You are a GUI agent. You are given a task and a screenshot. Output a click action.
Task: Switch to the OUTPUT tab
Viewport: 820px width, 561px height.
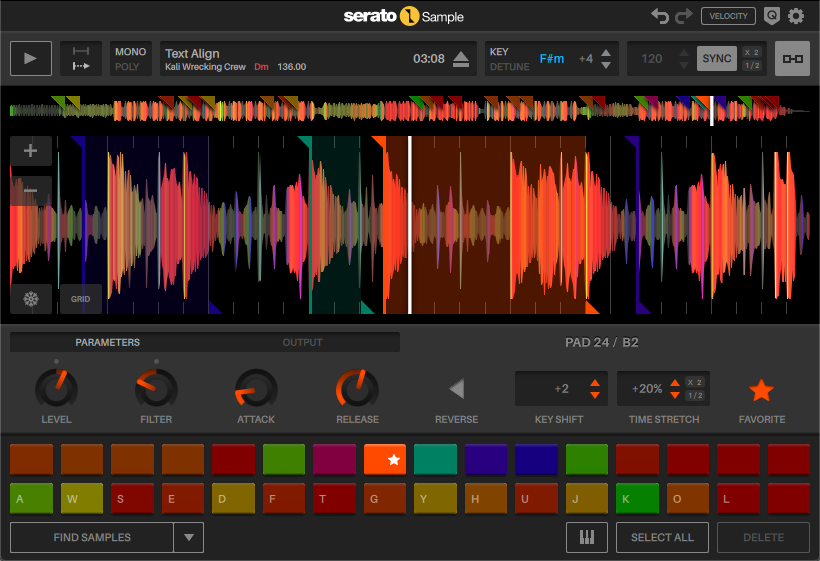click(x=302, y=342)
